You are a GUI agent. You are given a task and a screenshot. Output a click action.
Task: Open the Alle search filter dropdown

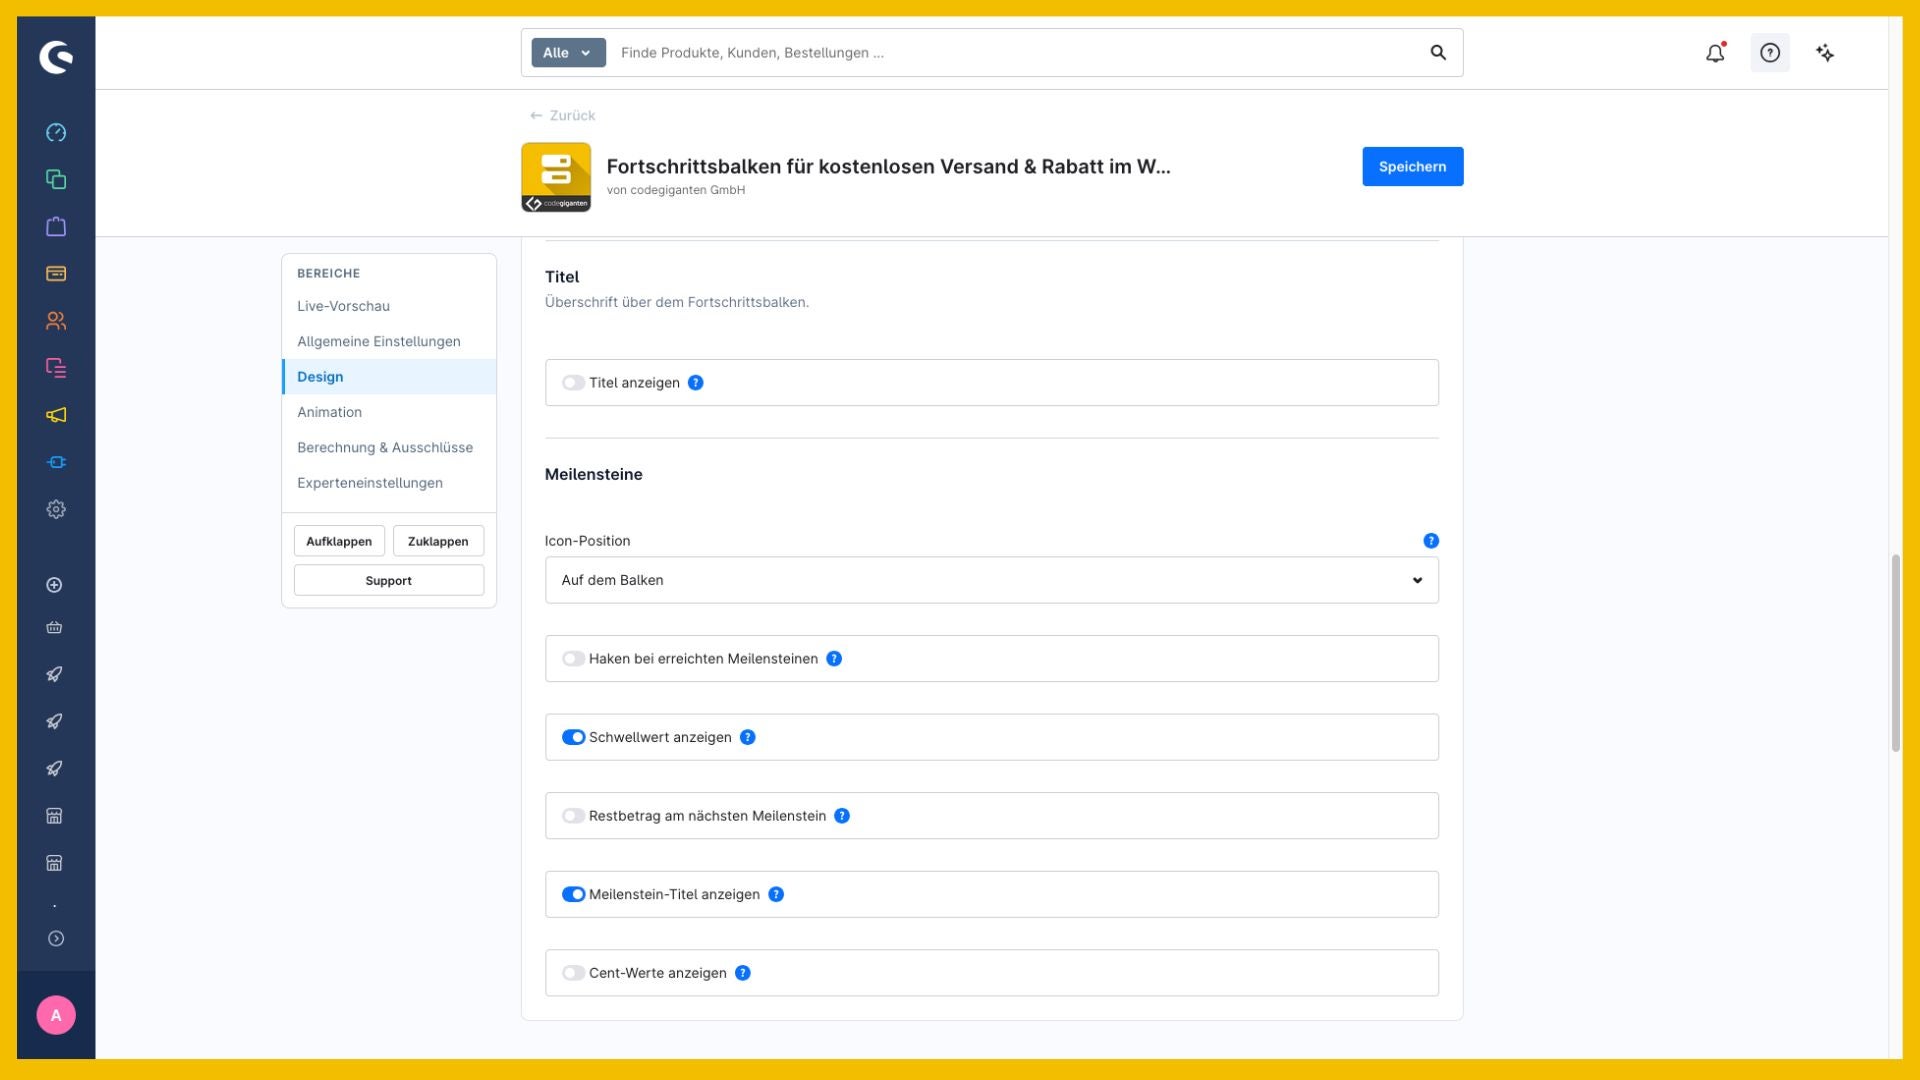coord(568,53)
